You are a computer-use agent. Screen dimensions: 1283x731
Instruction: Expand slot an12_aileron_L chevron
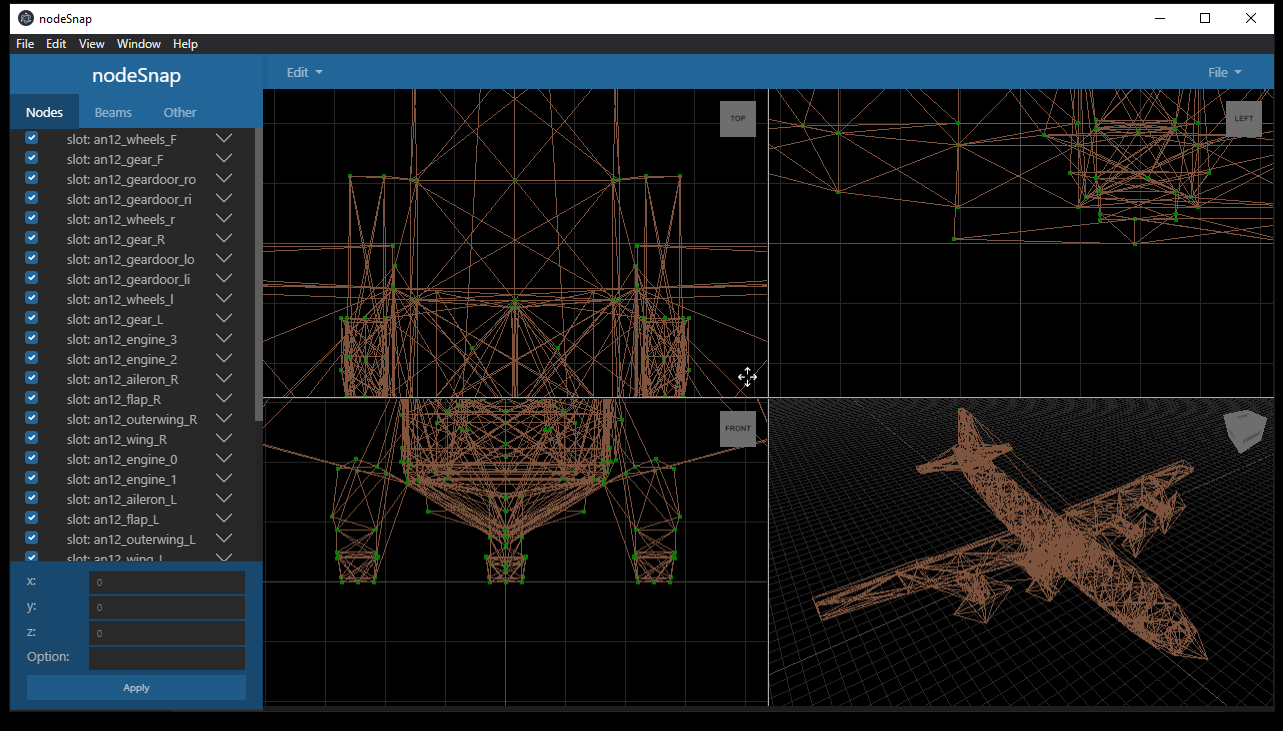click(x=224, y=499)
